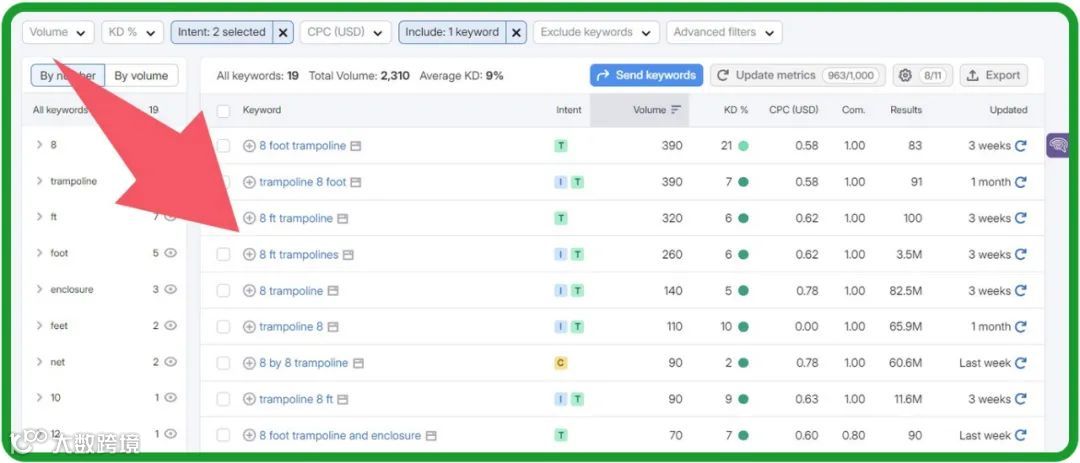Open SERP icon for 'trampoline 8 foot'

pyautogui.click(x=355, y=183)
